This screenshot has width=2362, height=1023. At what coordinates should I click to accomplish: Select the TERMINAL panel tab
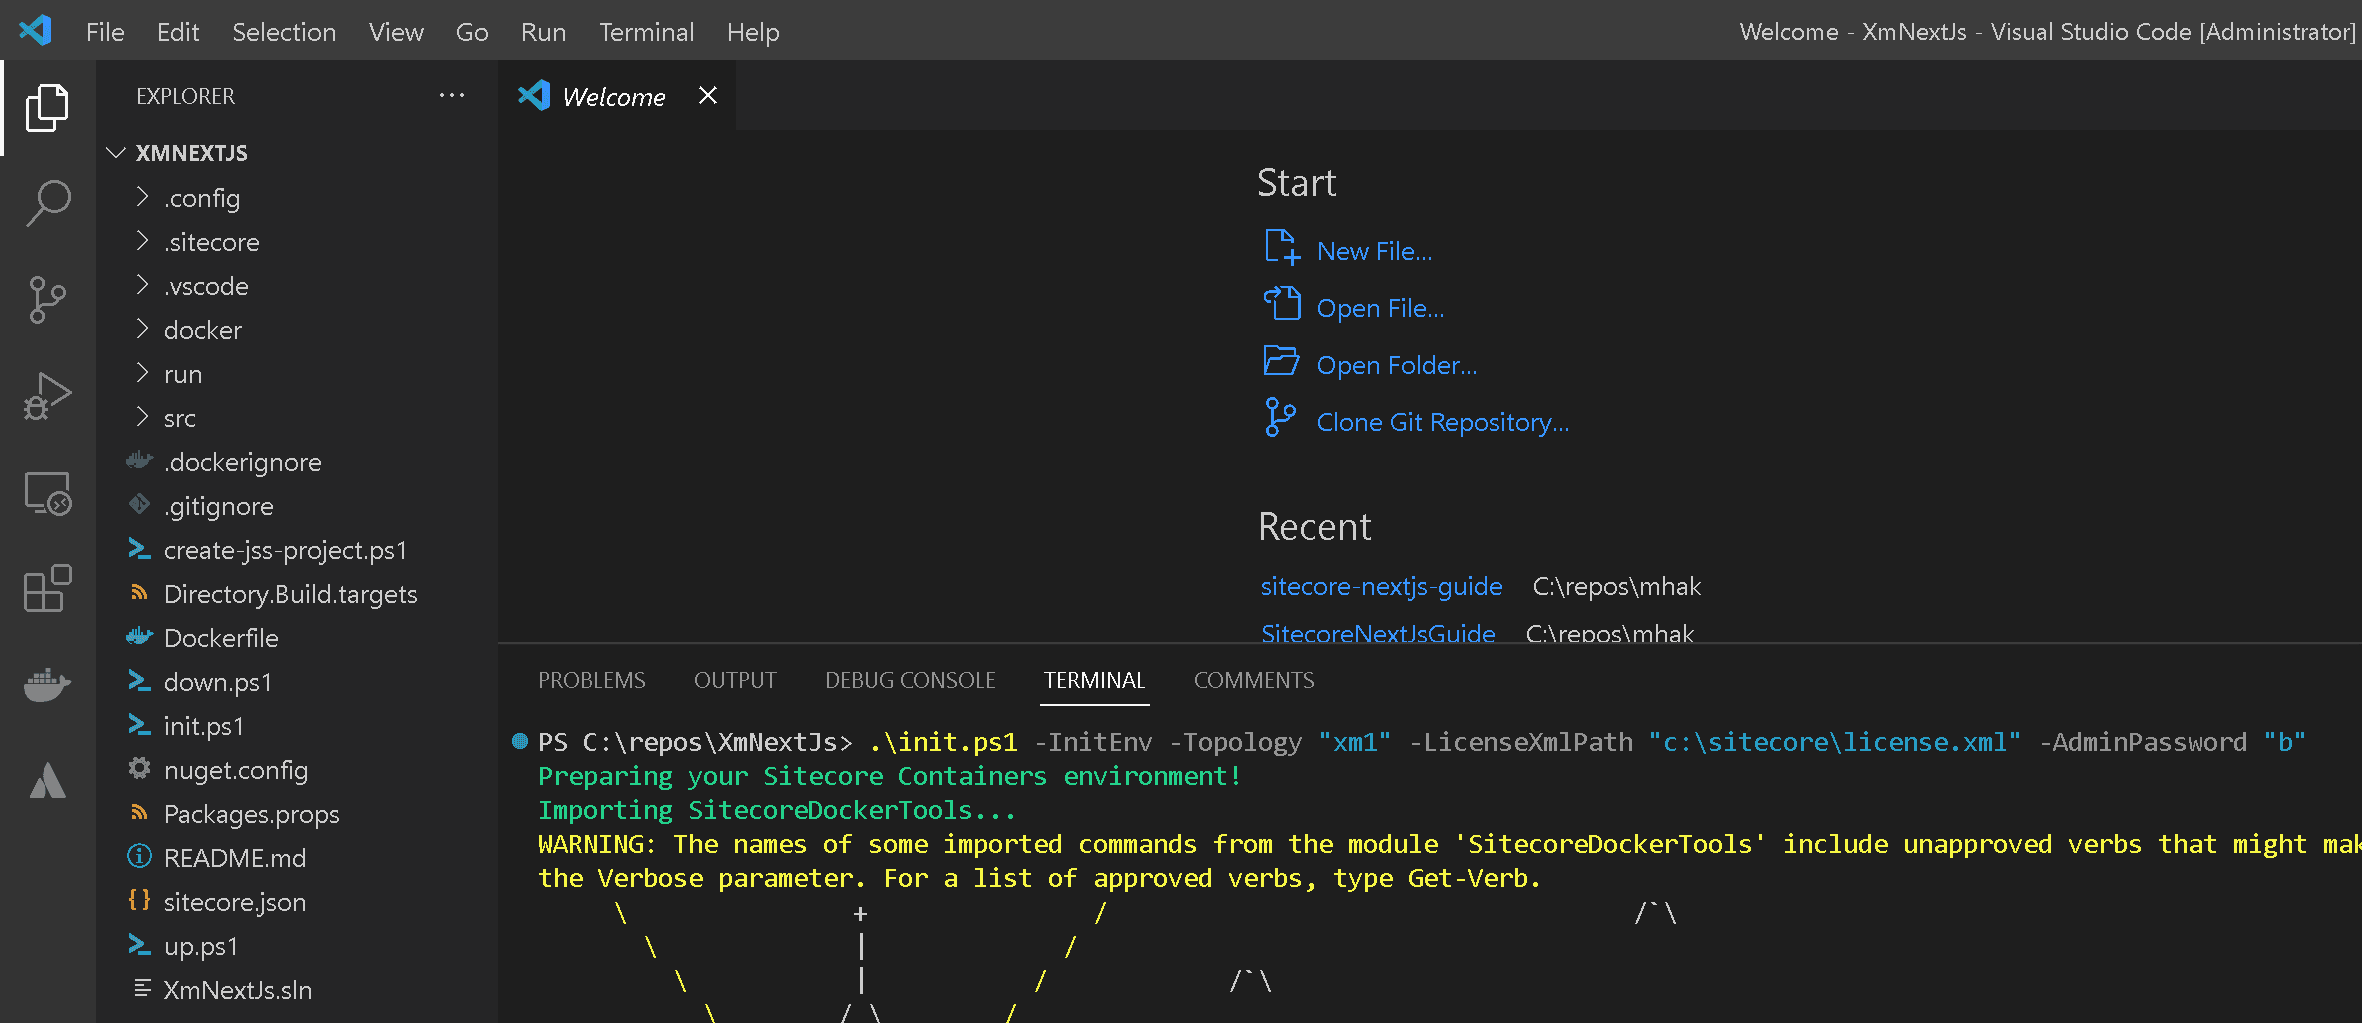1094,680
